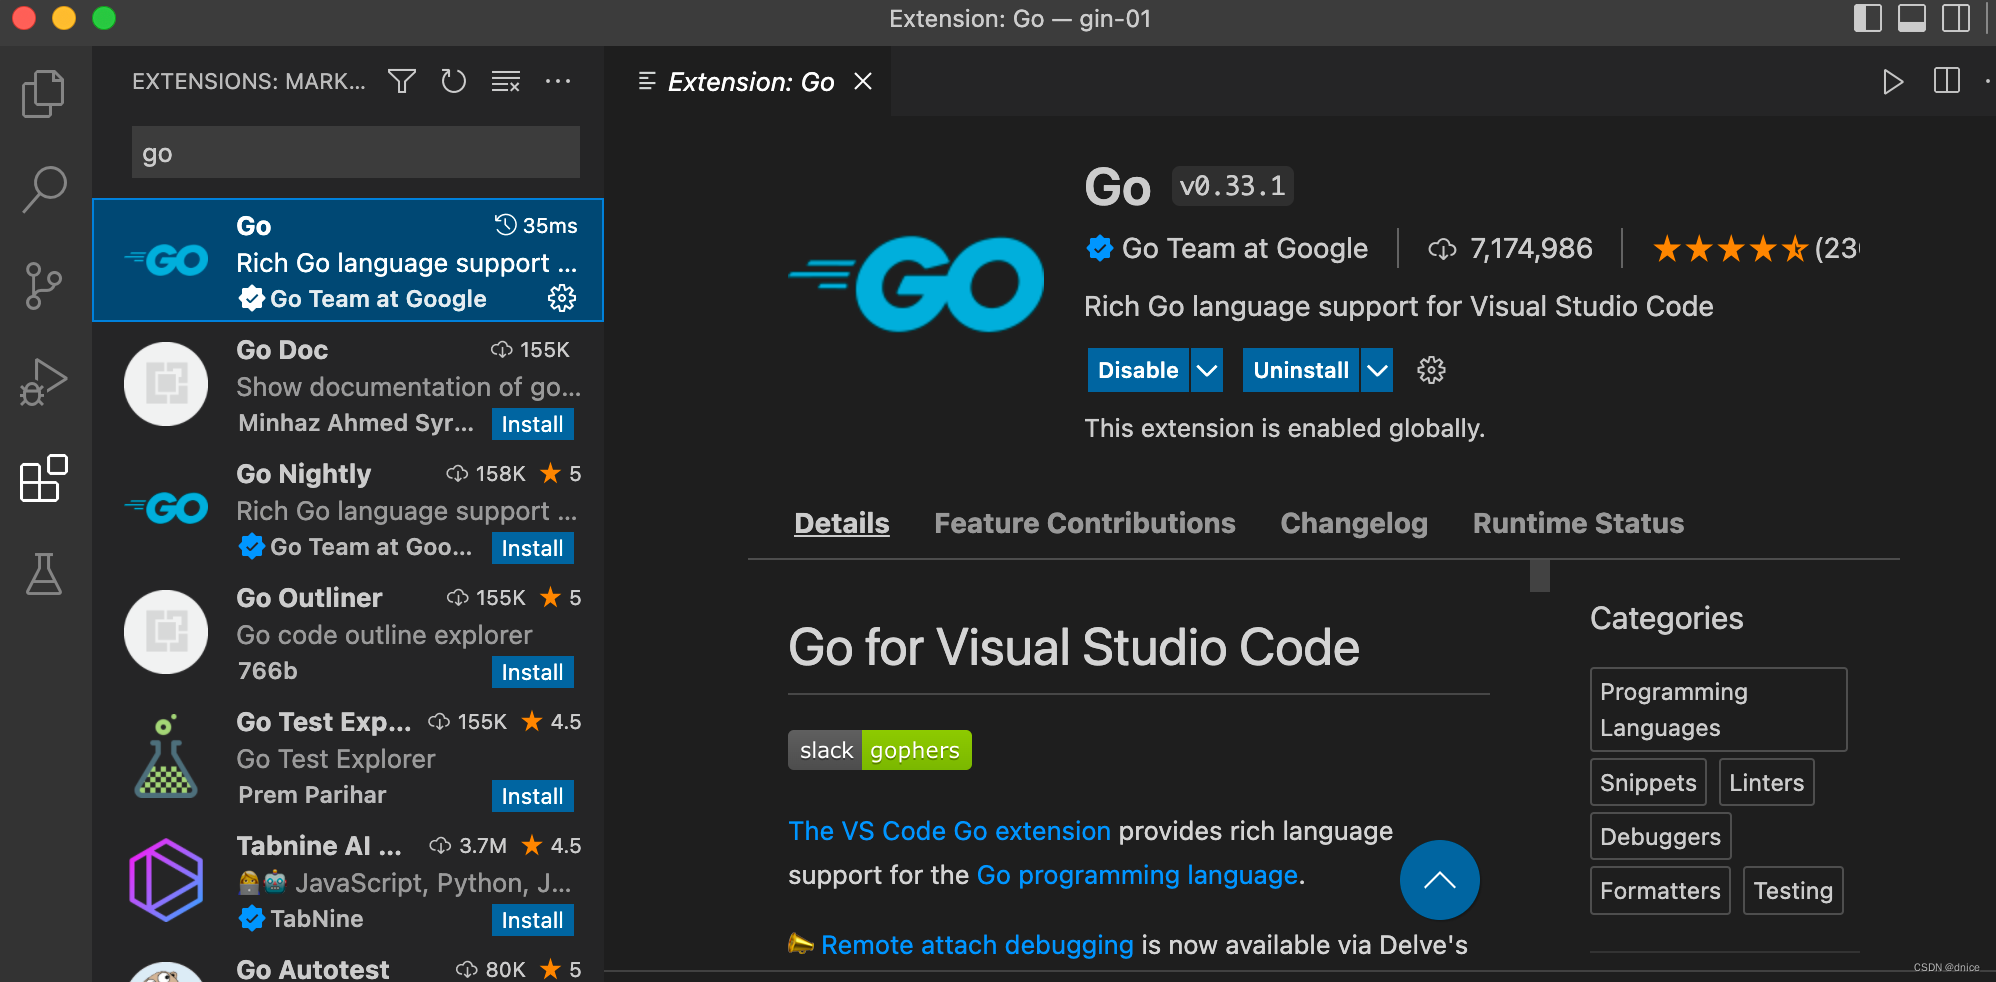
Task: Open the Testing flask icon view
Action: (43, 574)
